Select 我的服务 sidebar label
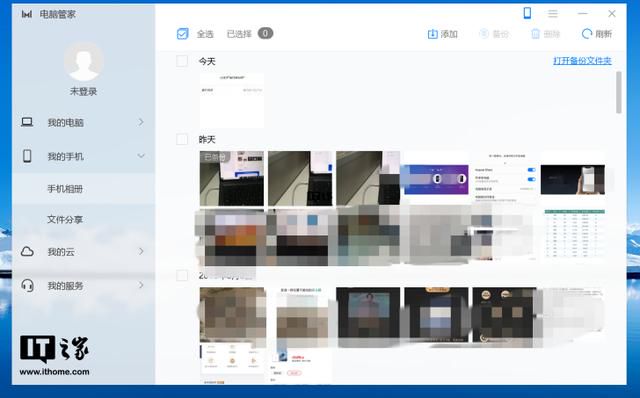The image size is (640, 398). pos(65,286)
